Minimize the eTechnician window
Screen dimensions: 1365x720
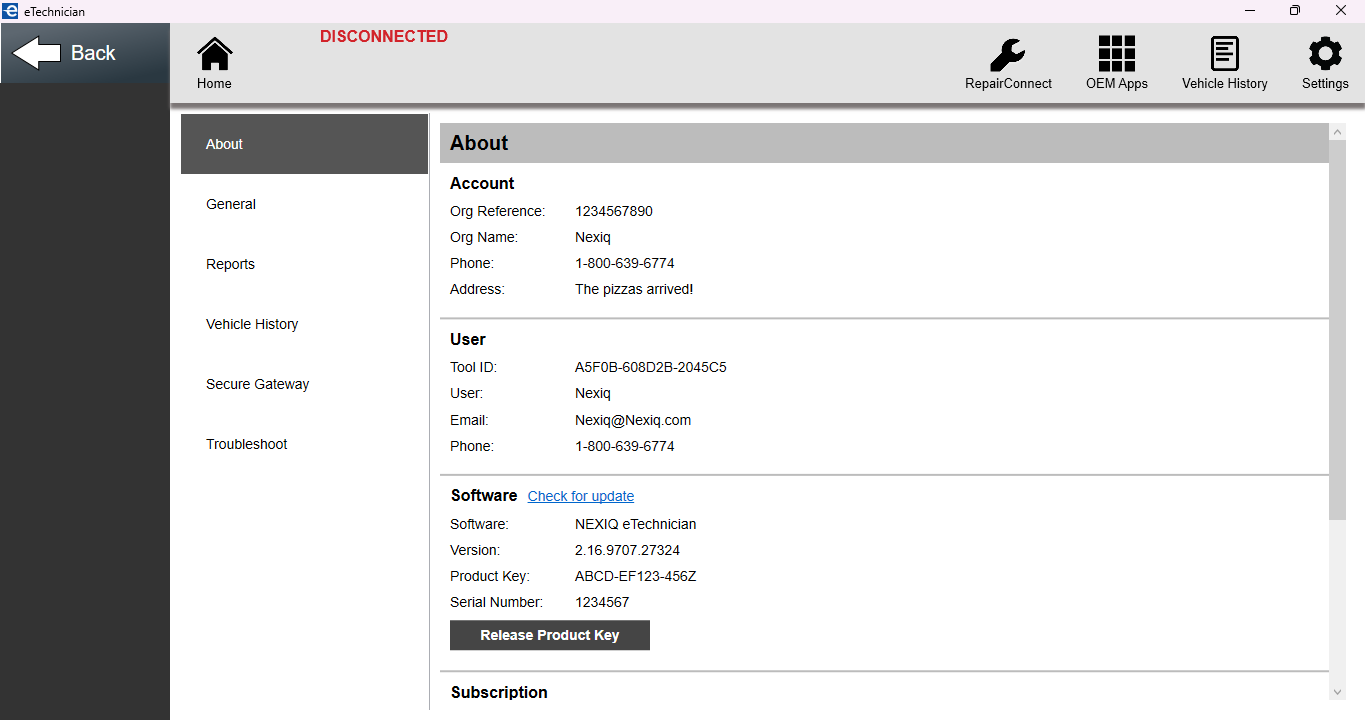[x=1250, y=11]
